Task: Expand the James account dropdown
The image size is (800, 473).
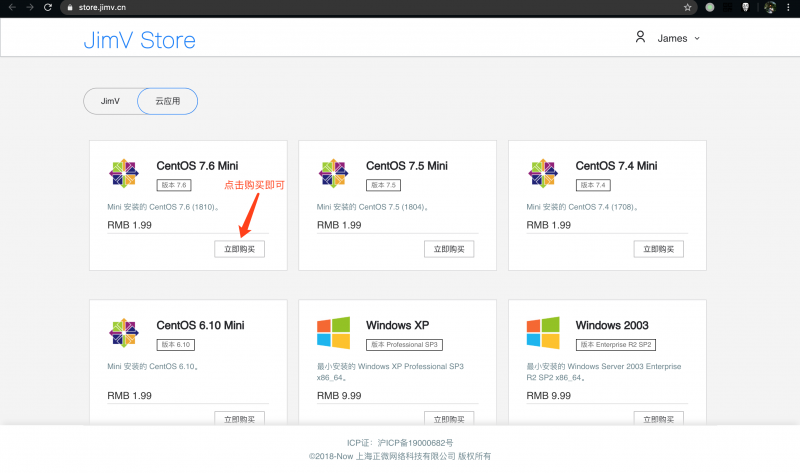Action: click(x=679, y=38)
